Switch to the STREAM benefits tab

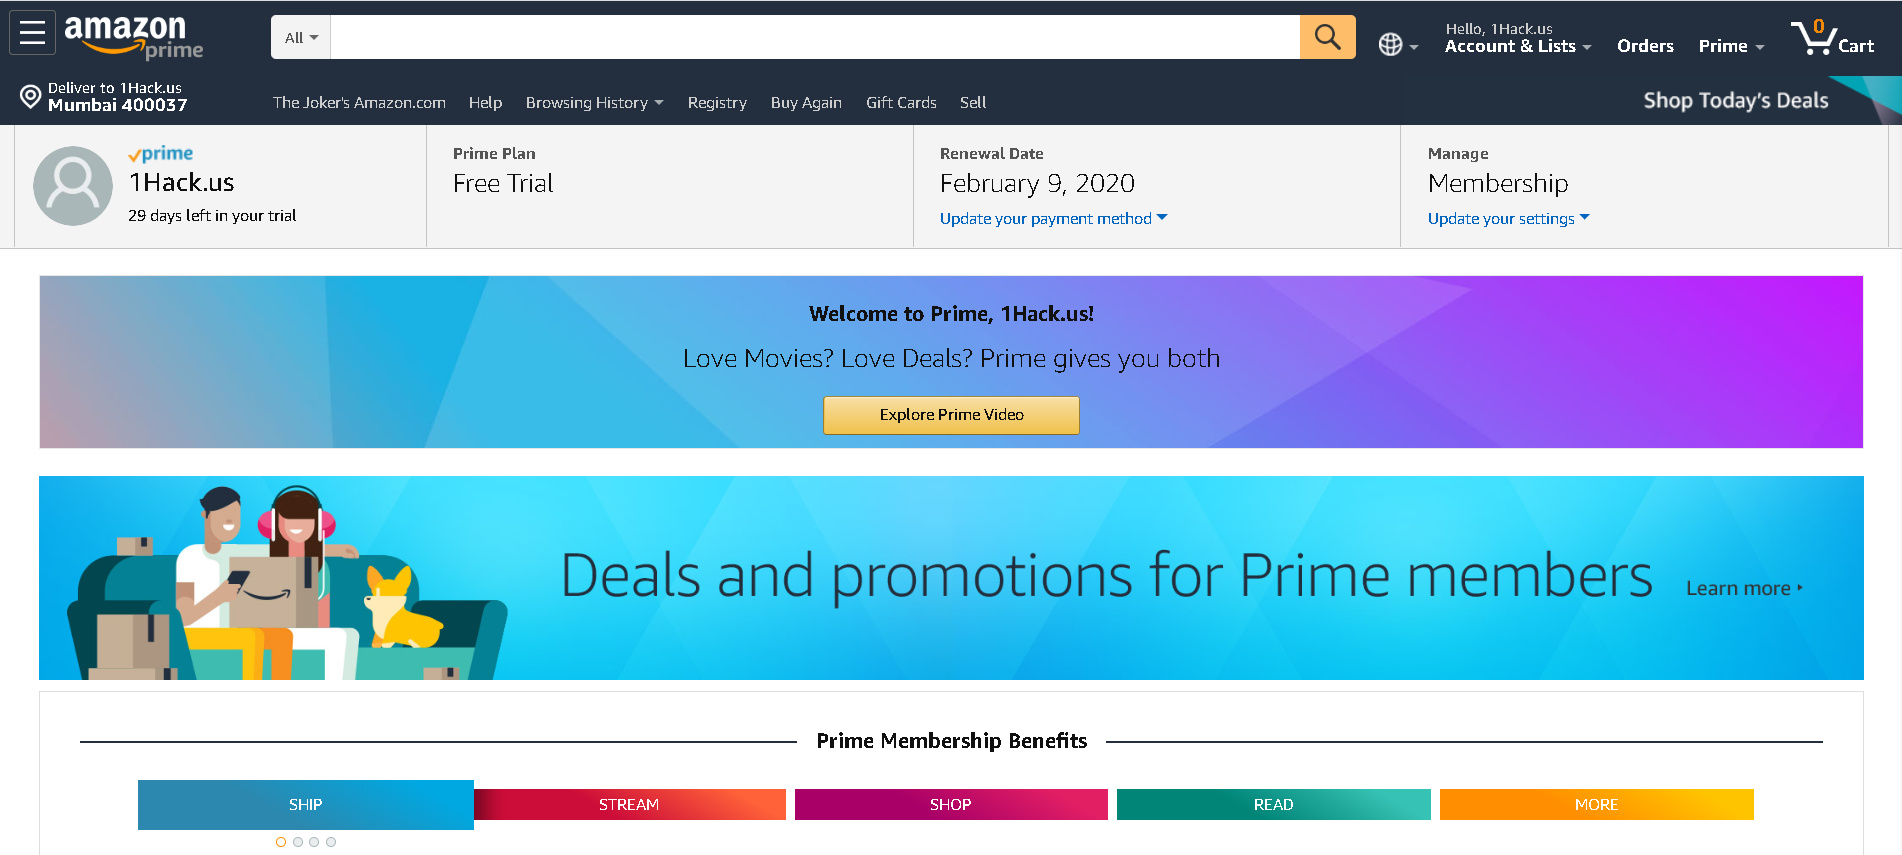(x=629, y=805)
